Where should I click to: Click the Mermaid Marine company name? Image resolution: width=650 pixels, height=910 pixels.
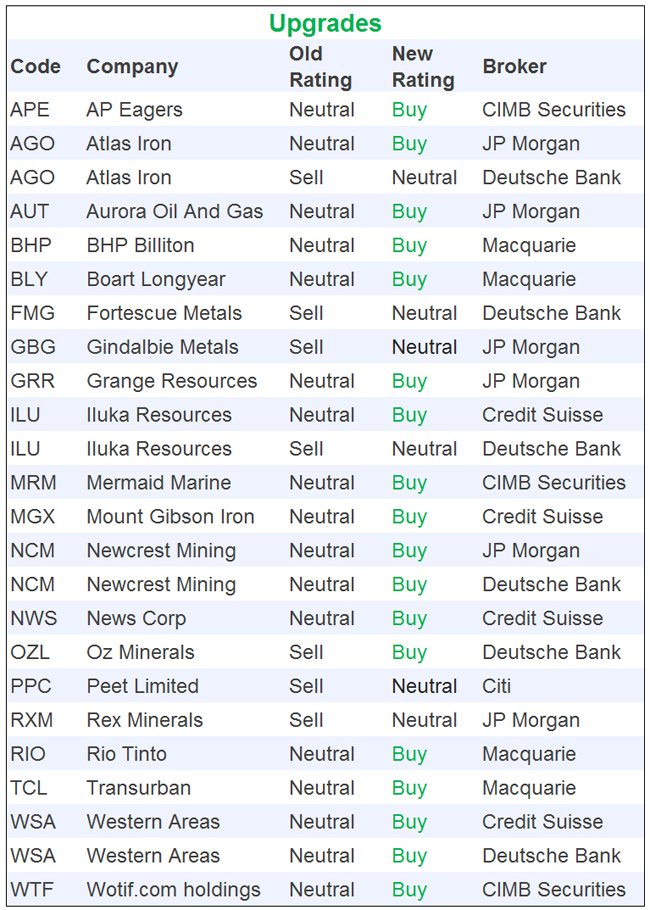click(x=158, y=483)
